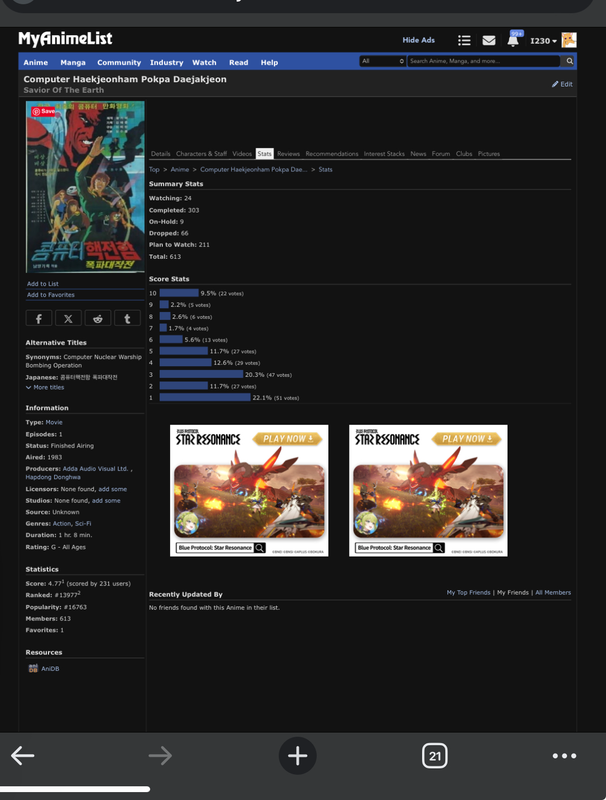The image size is (606, 800).
Task: Click score 10 bar in Score Stats
Action: coord(179,293)
